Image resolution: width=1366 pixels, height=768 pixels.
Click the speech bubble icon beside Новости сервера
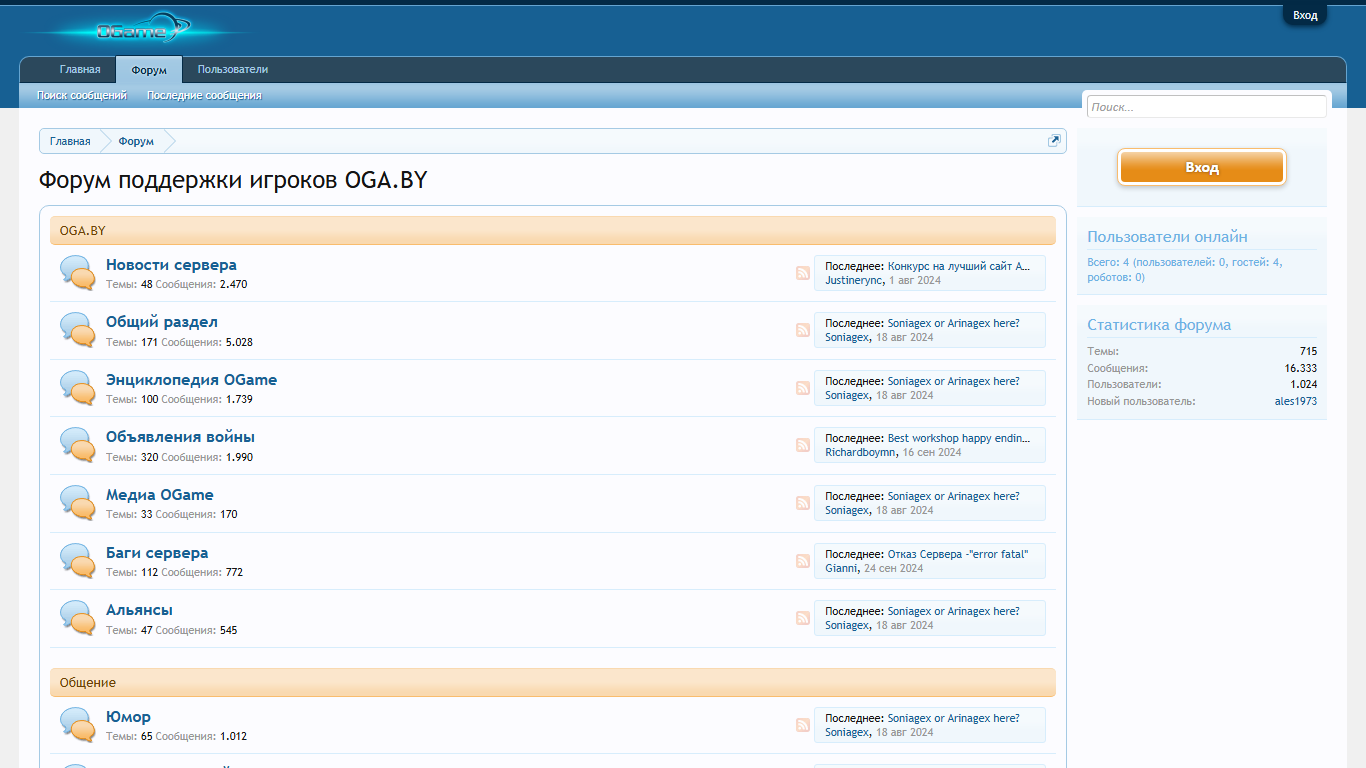(78, 273)
